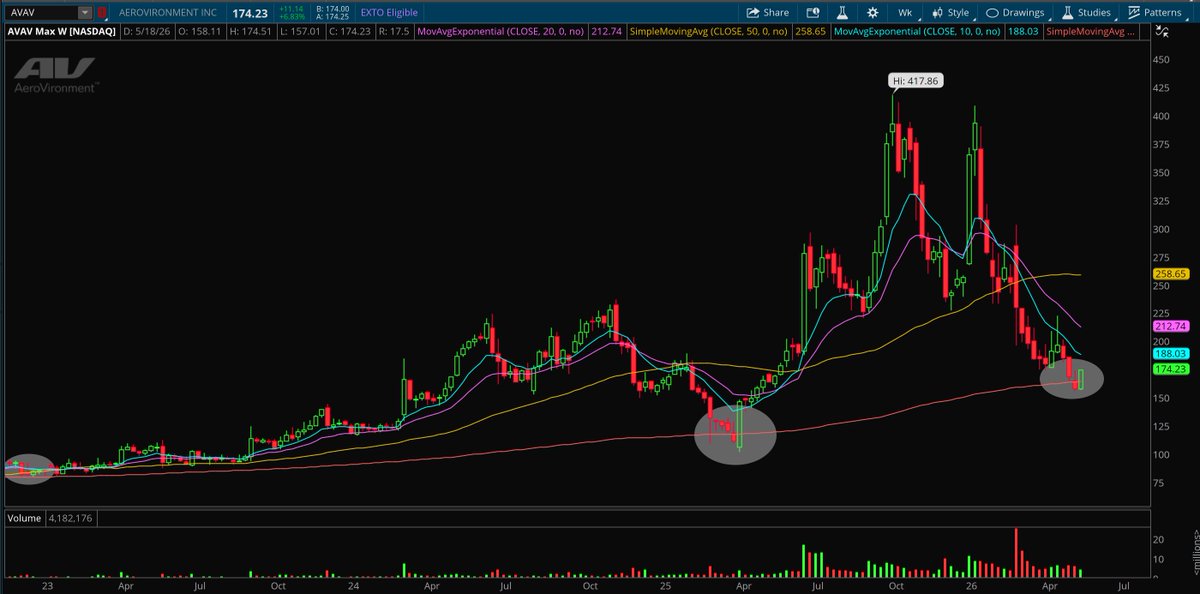Click the volume value 4,182,176
The width and height of the screenshot is (1200, 594).
point(69,518)
